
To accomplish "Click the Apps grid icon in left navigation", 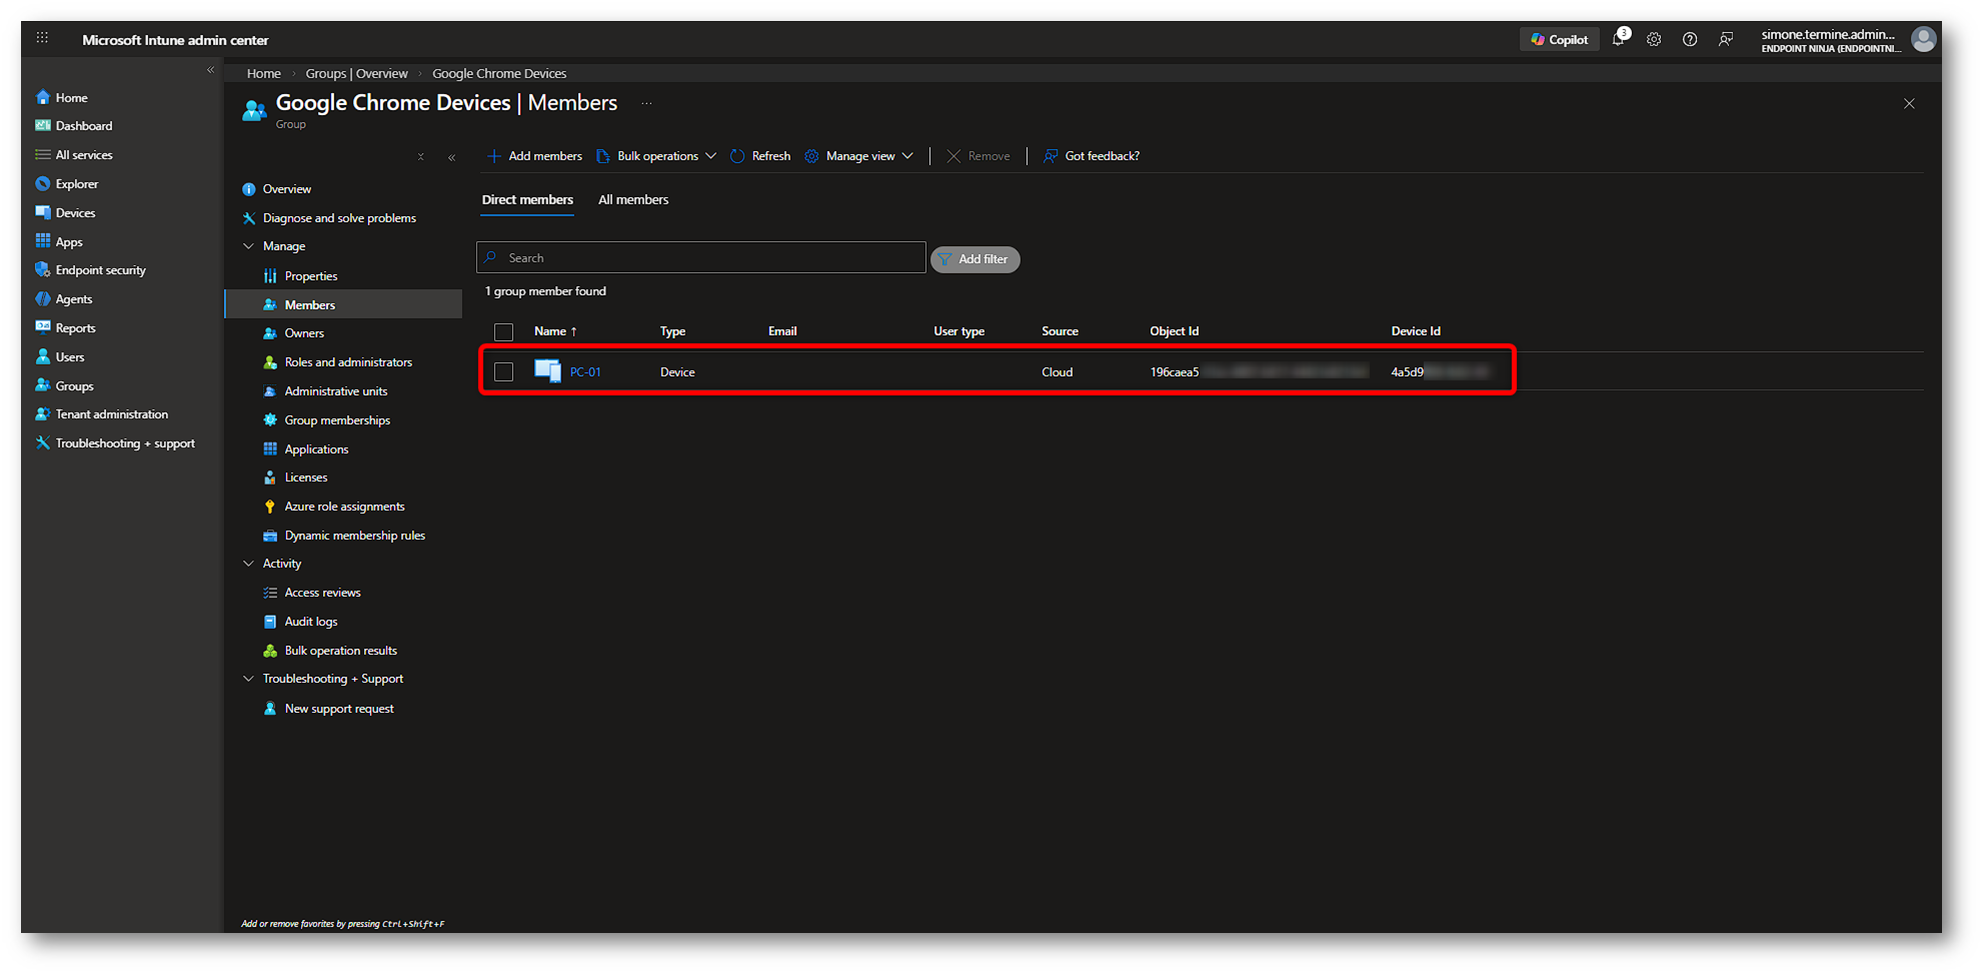I will click(x=43, y=241).
